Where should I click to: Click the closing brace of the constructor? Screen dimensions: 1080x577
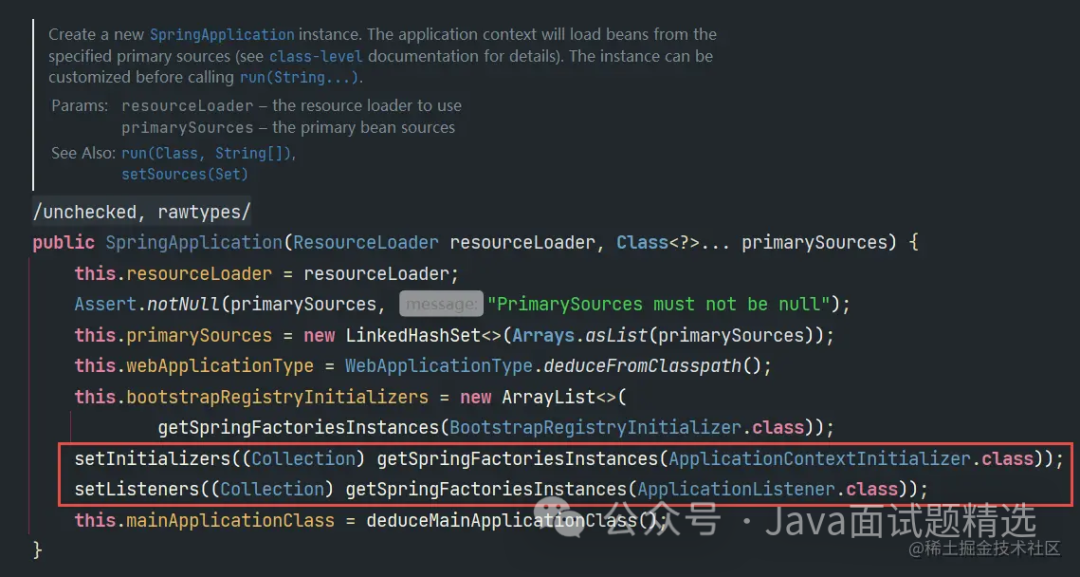tap(37, 550)
